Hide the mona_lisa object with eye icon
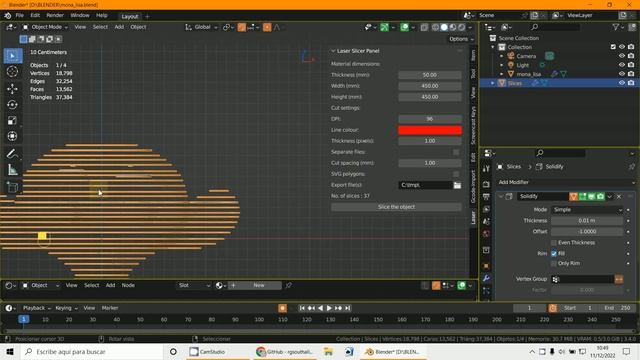The image size is (640, 360). point(622,74)
